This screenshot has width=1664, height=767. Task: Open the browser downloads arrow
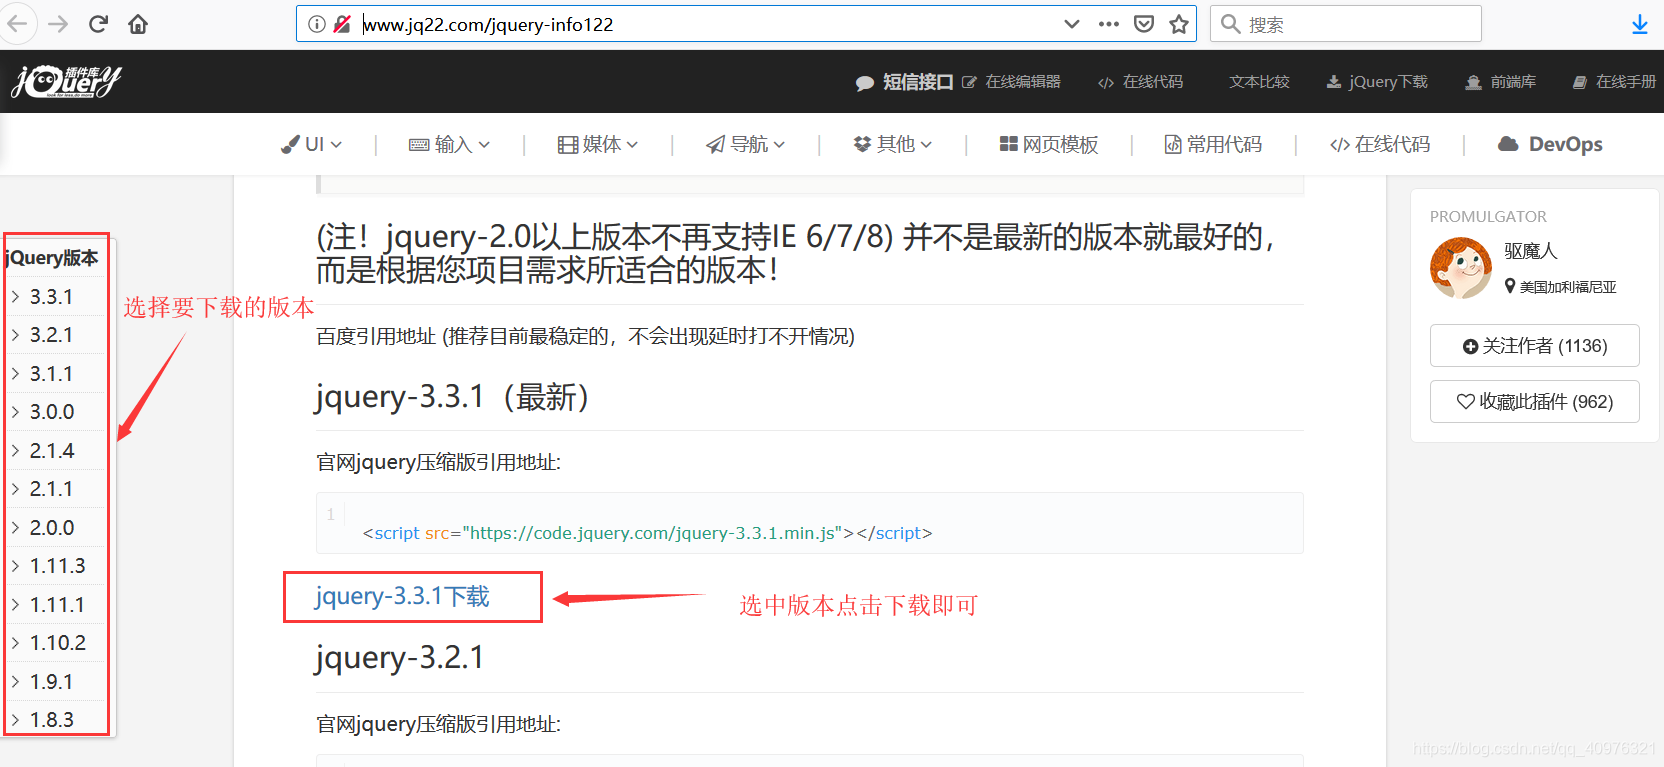point(1640,24)
